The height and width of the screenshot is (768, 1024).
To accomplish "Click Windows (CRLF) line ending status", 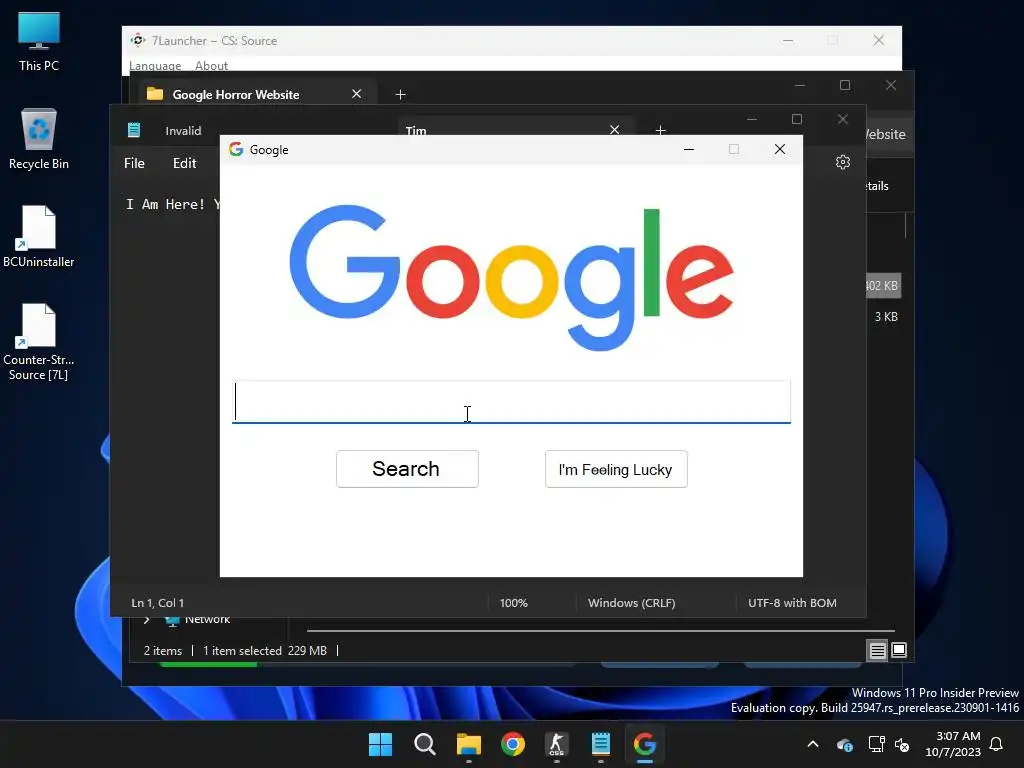I will [632, 603].
